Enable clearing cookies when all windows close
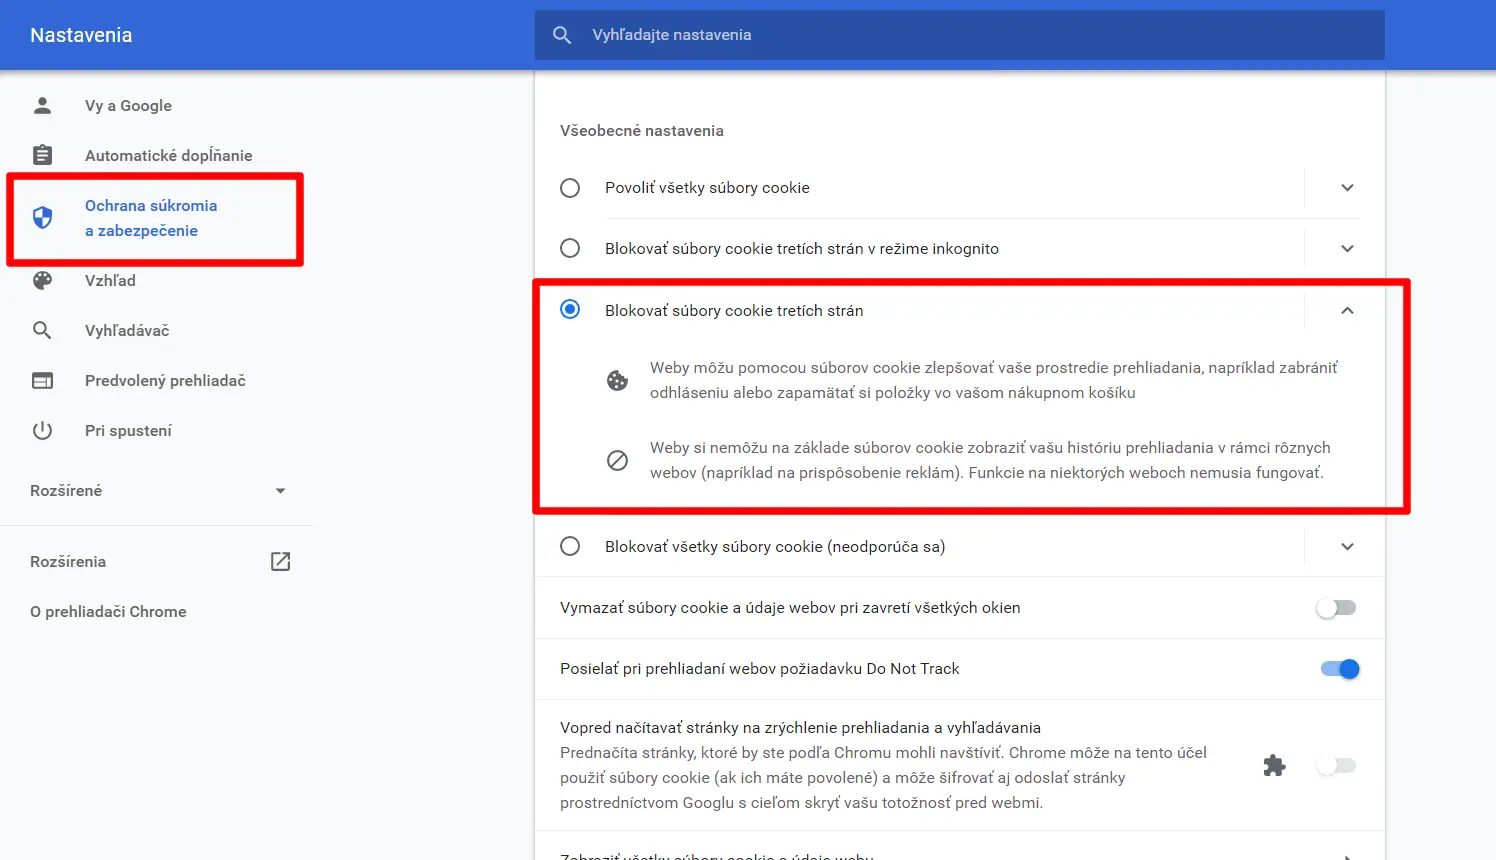 pyautogui.click(x=1336, y=608)
